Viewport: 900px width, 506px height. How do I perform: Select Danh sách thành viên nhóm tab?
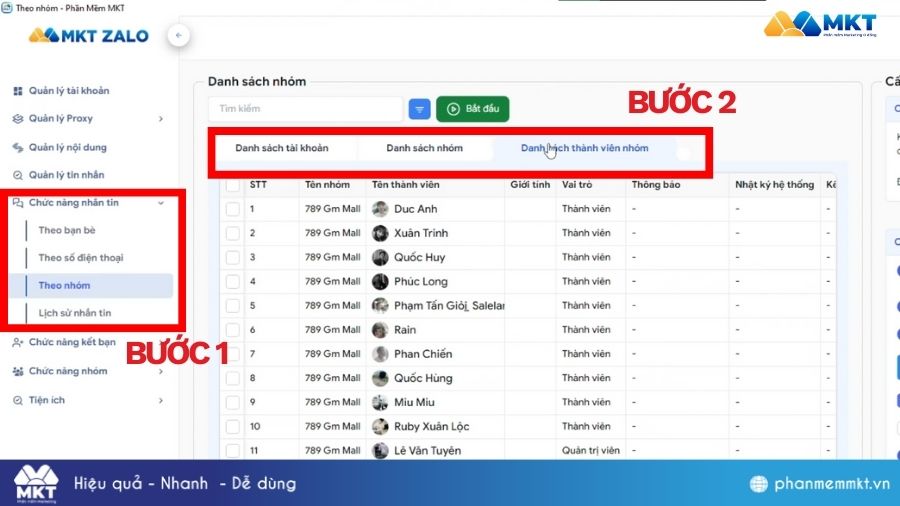584,148
